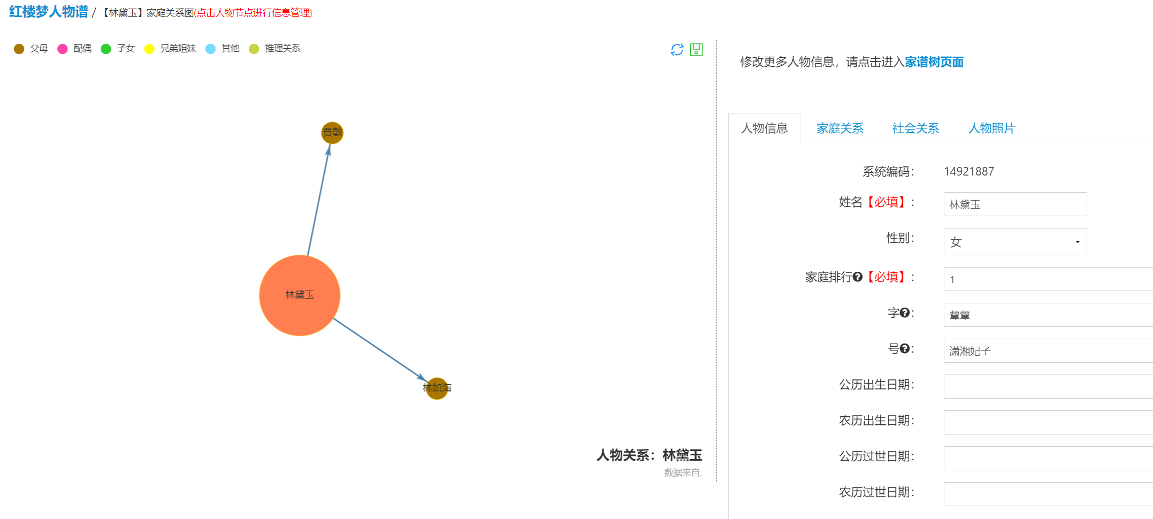Click the help icon beside 号
This screenshot has width=1153, height=519.
(x=905, y=348)
